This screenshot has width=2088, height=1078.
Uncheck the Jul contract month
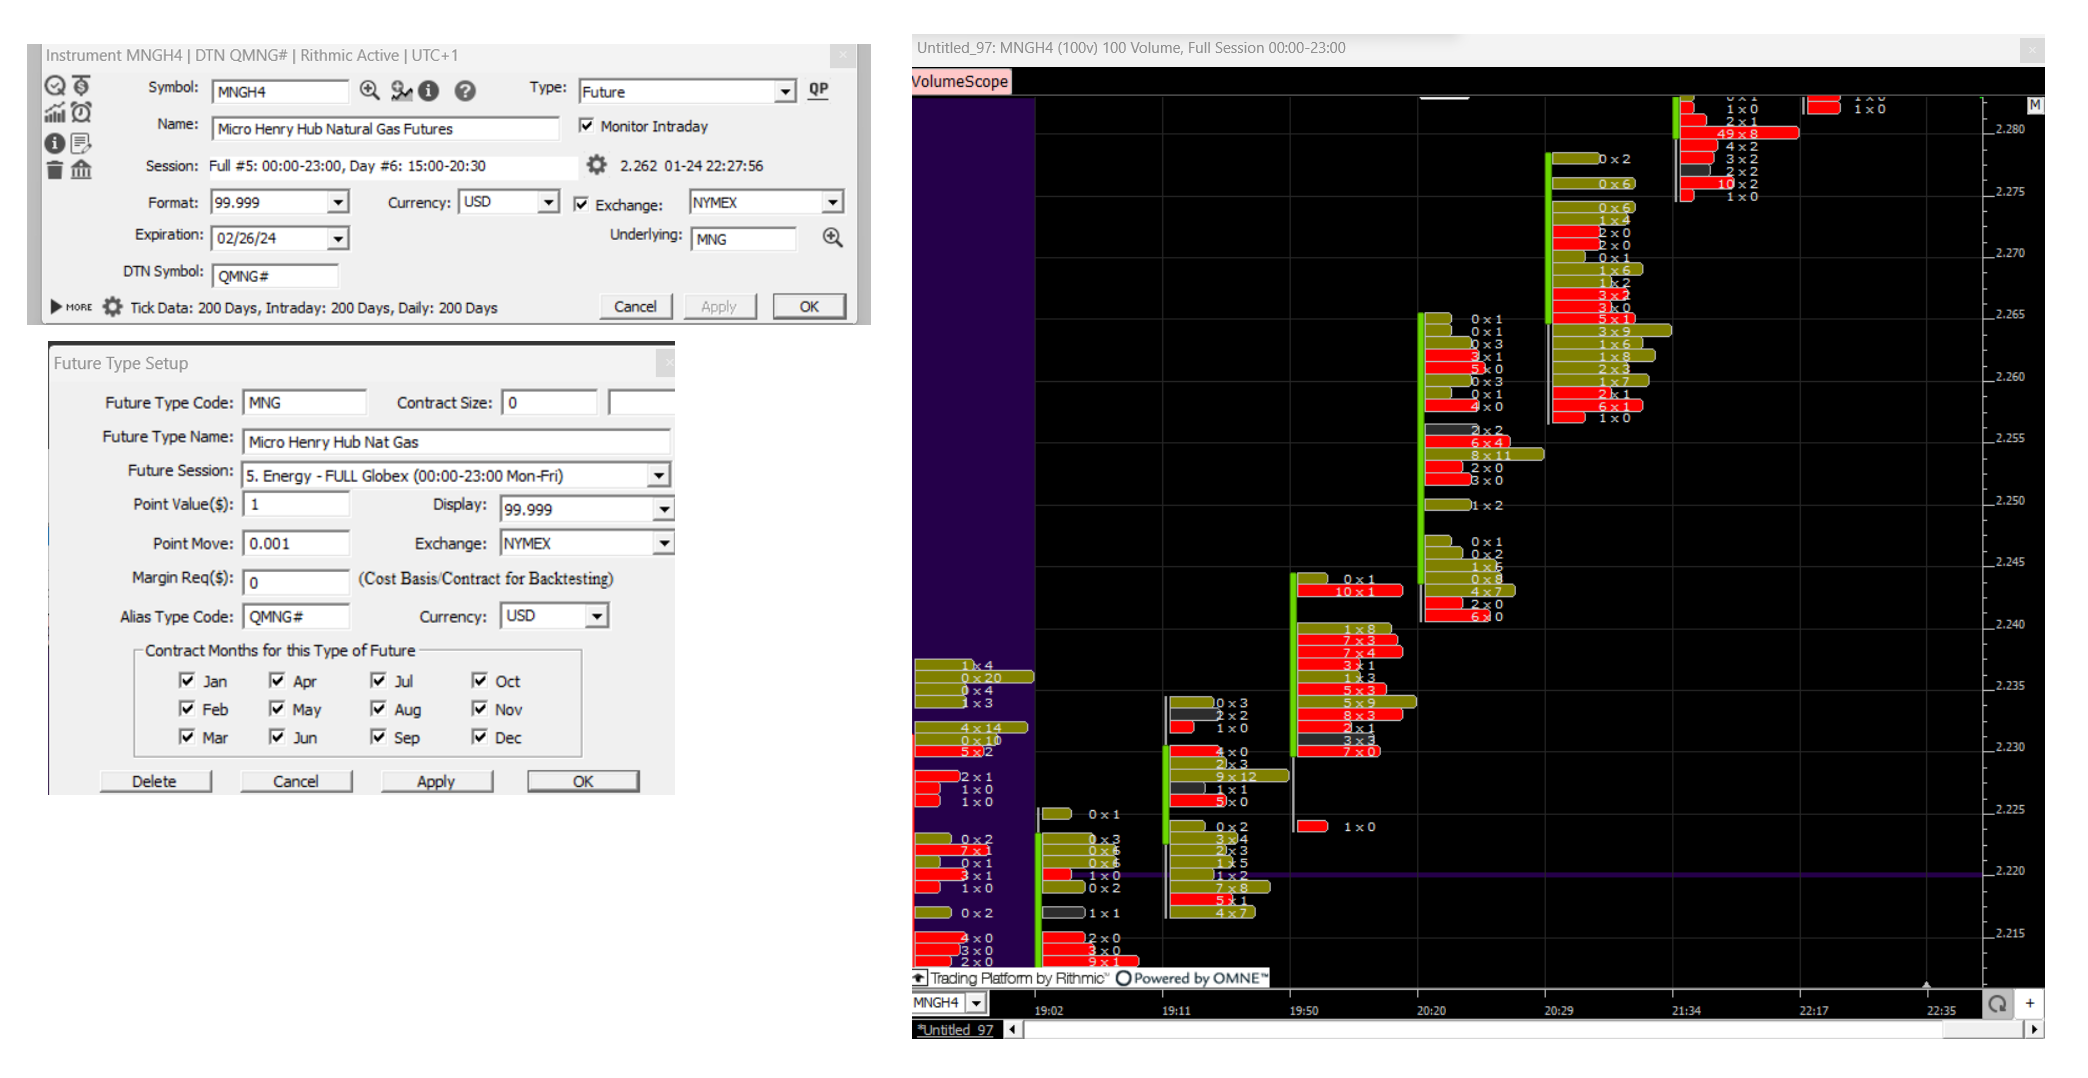click(379, 681)
